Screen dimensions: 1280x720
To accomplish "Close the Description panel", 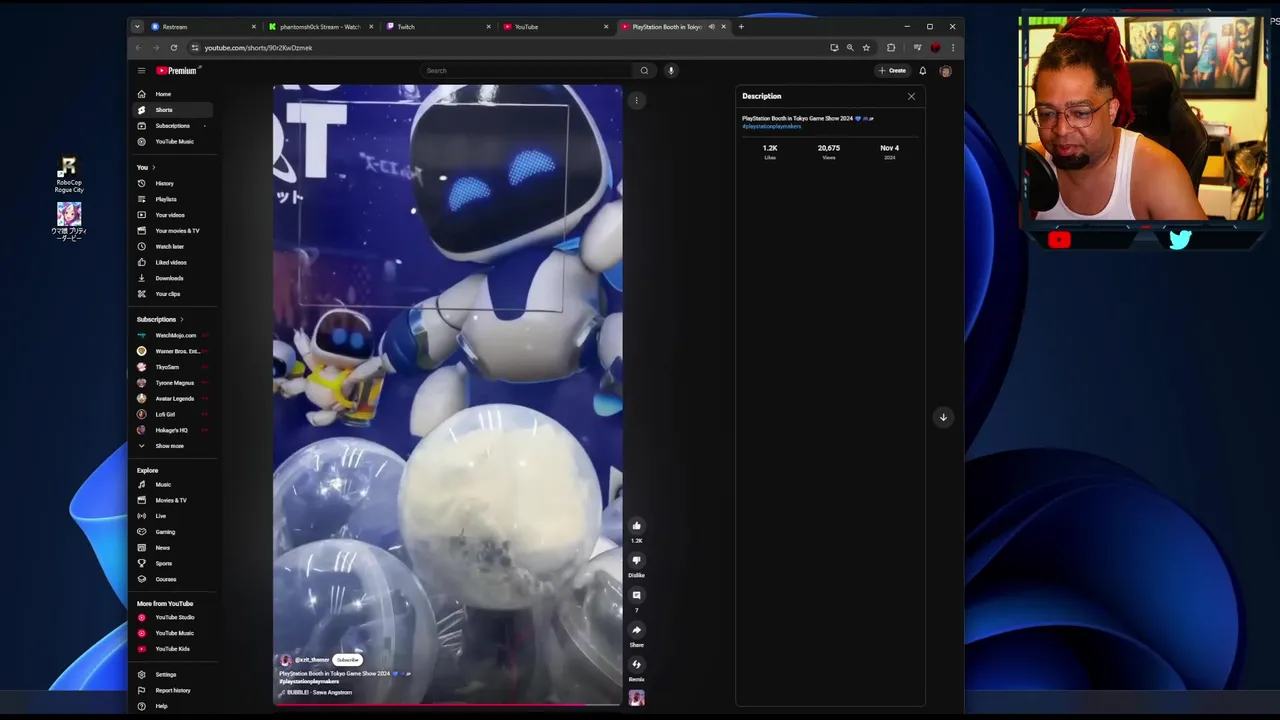I will click(x=911, y=96).
